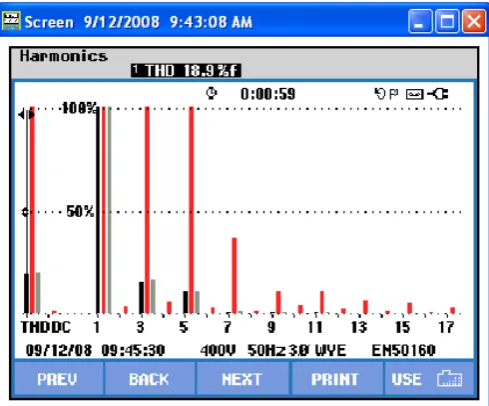The image size is (489, 406).
Task: Click the clock timer icon
Action: click(211, 93)
